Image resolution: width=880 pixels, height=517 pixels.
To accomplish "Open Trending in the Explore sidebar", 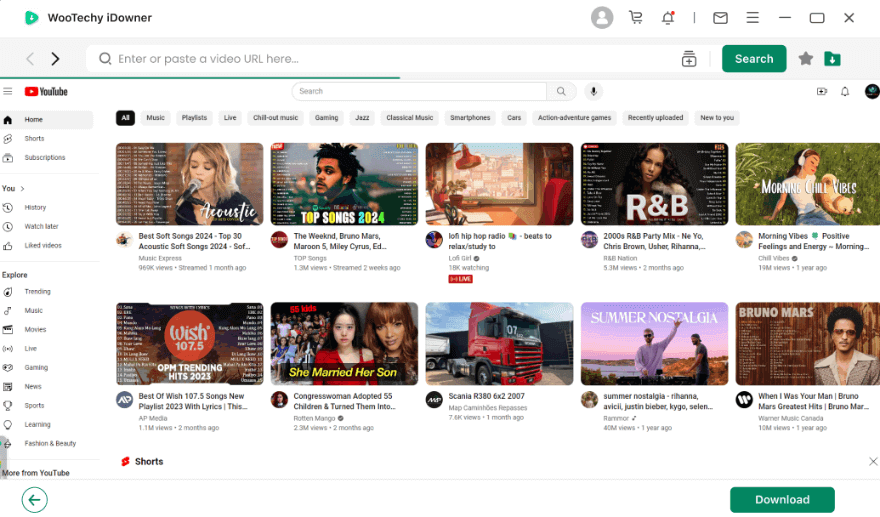I will click(x=37, y=292).
